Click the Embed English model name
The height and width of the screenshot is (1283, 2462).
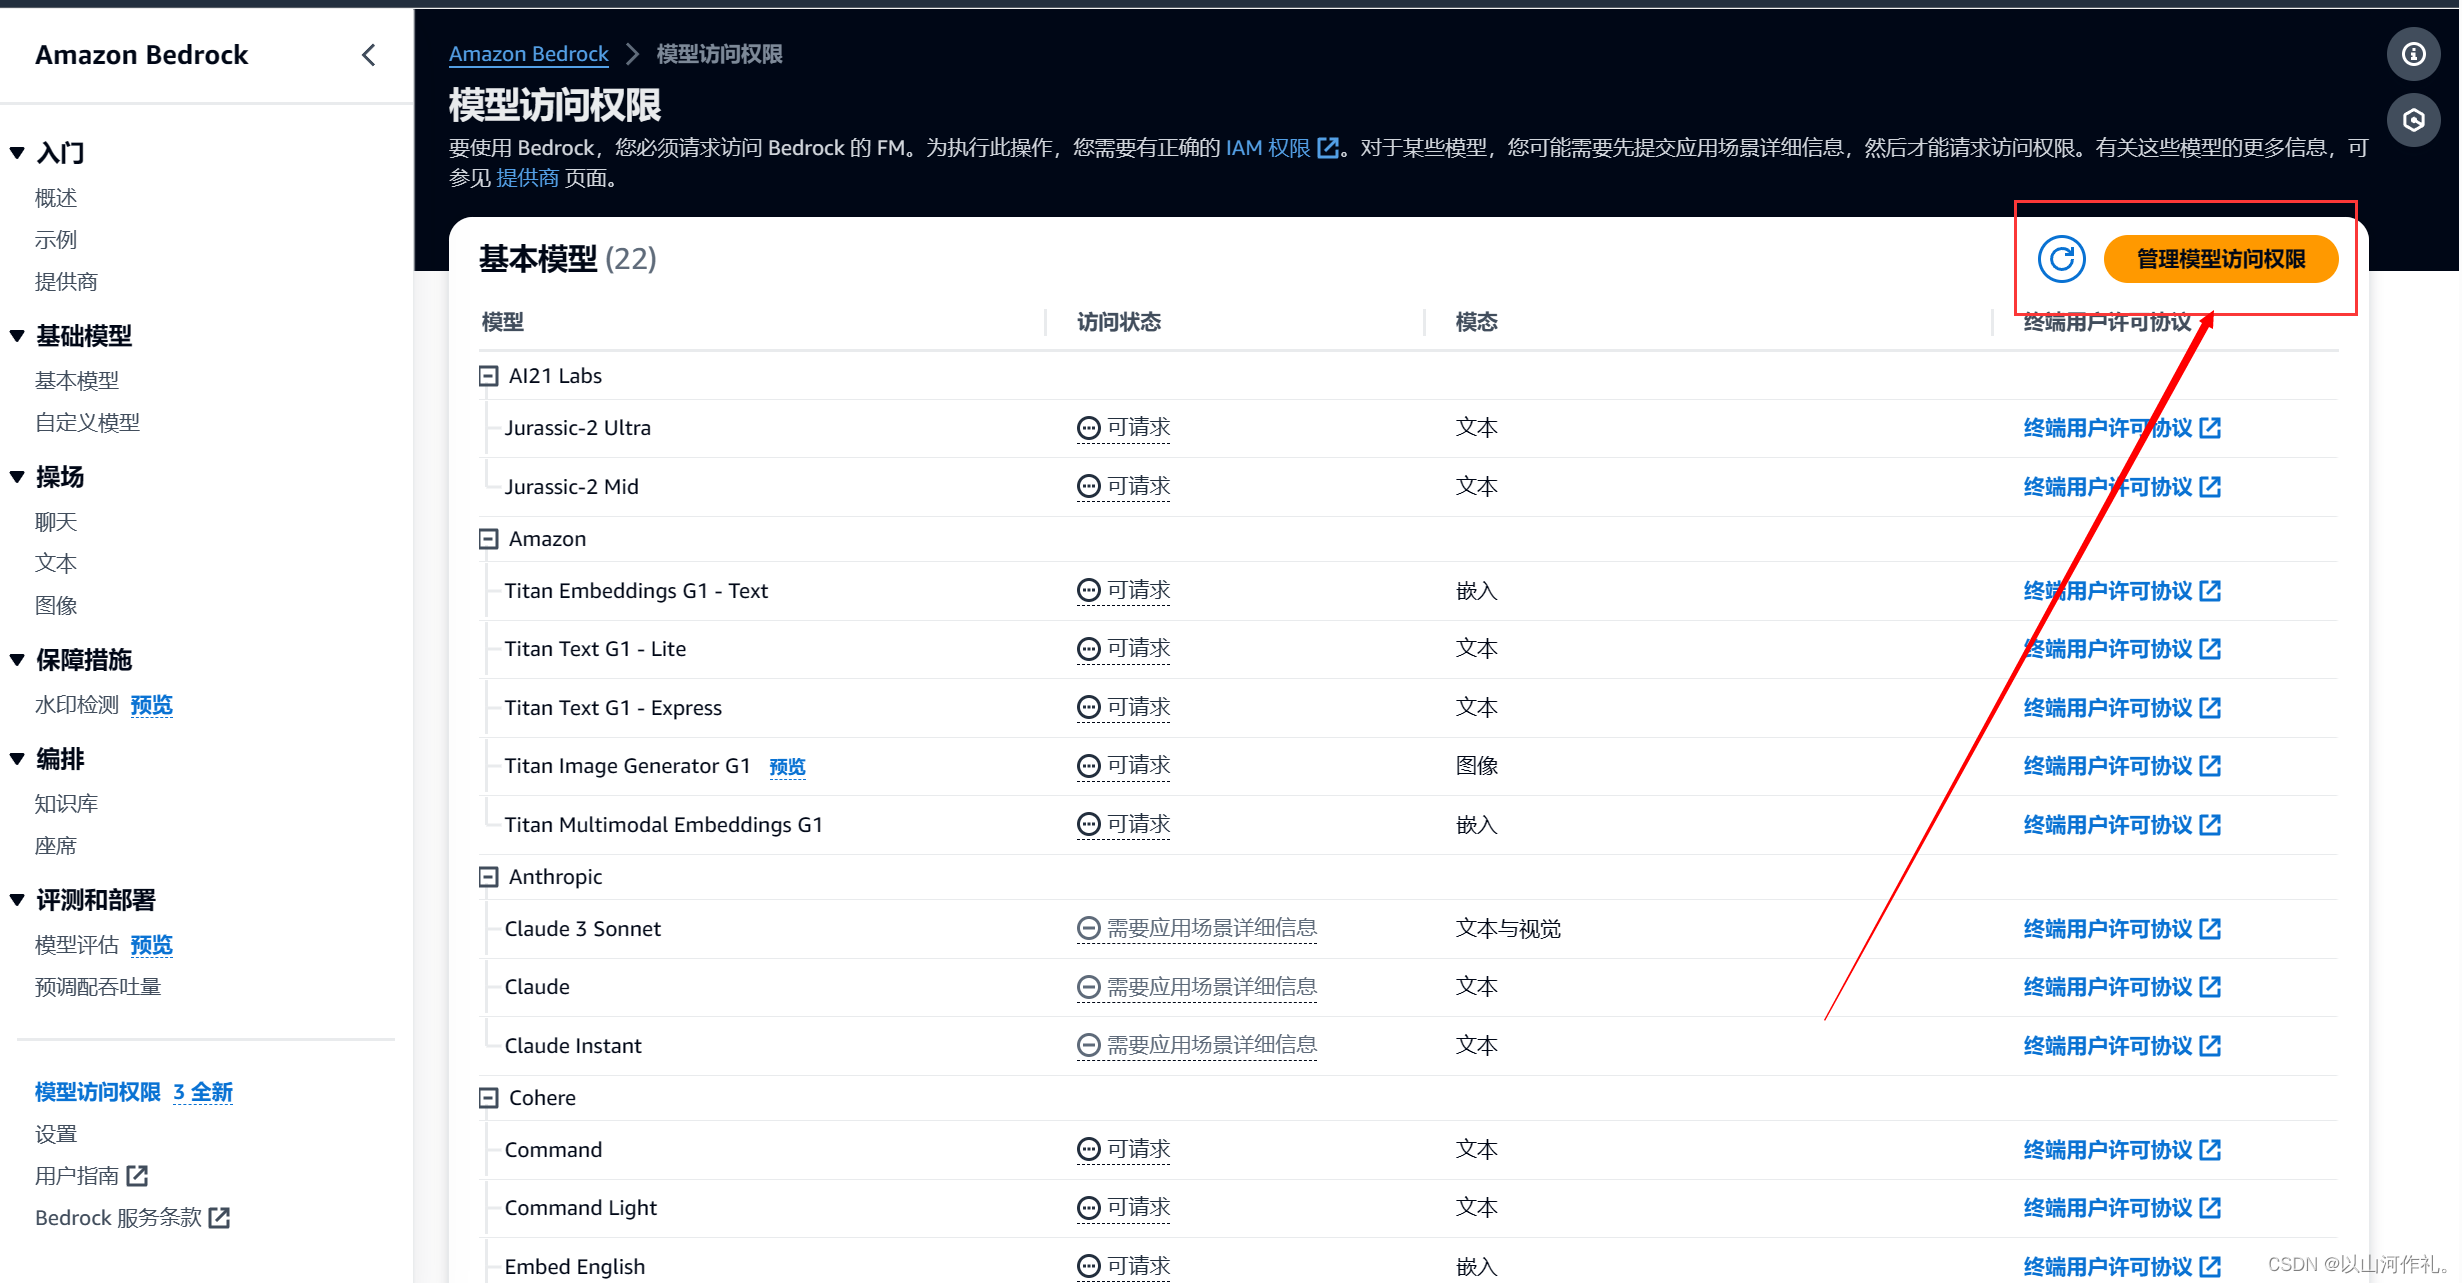coord(574,1267)
